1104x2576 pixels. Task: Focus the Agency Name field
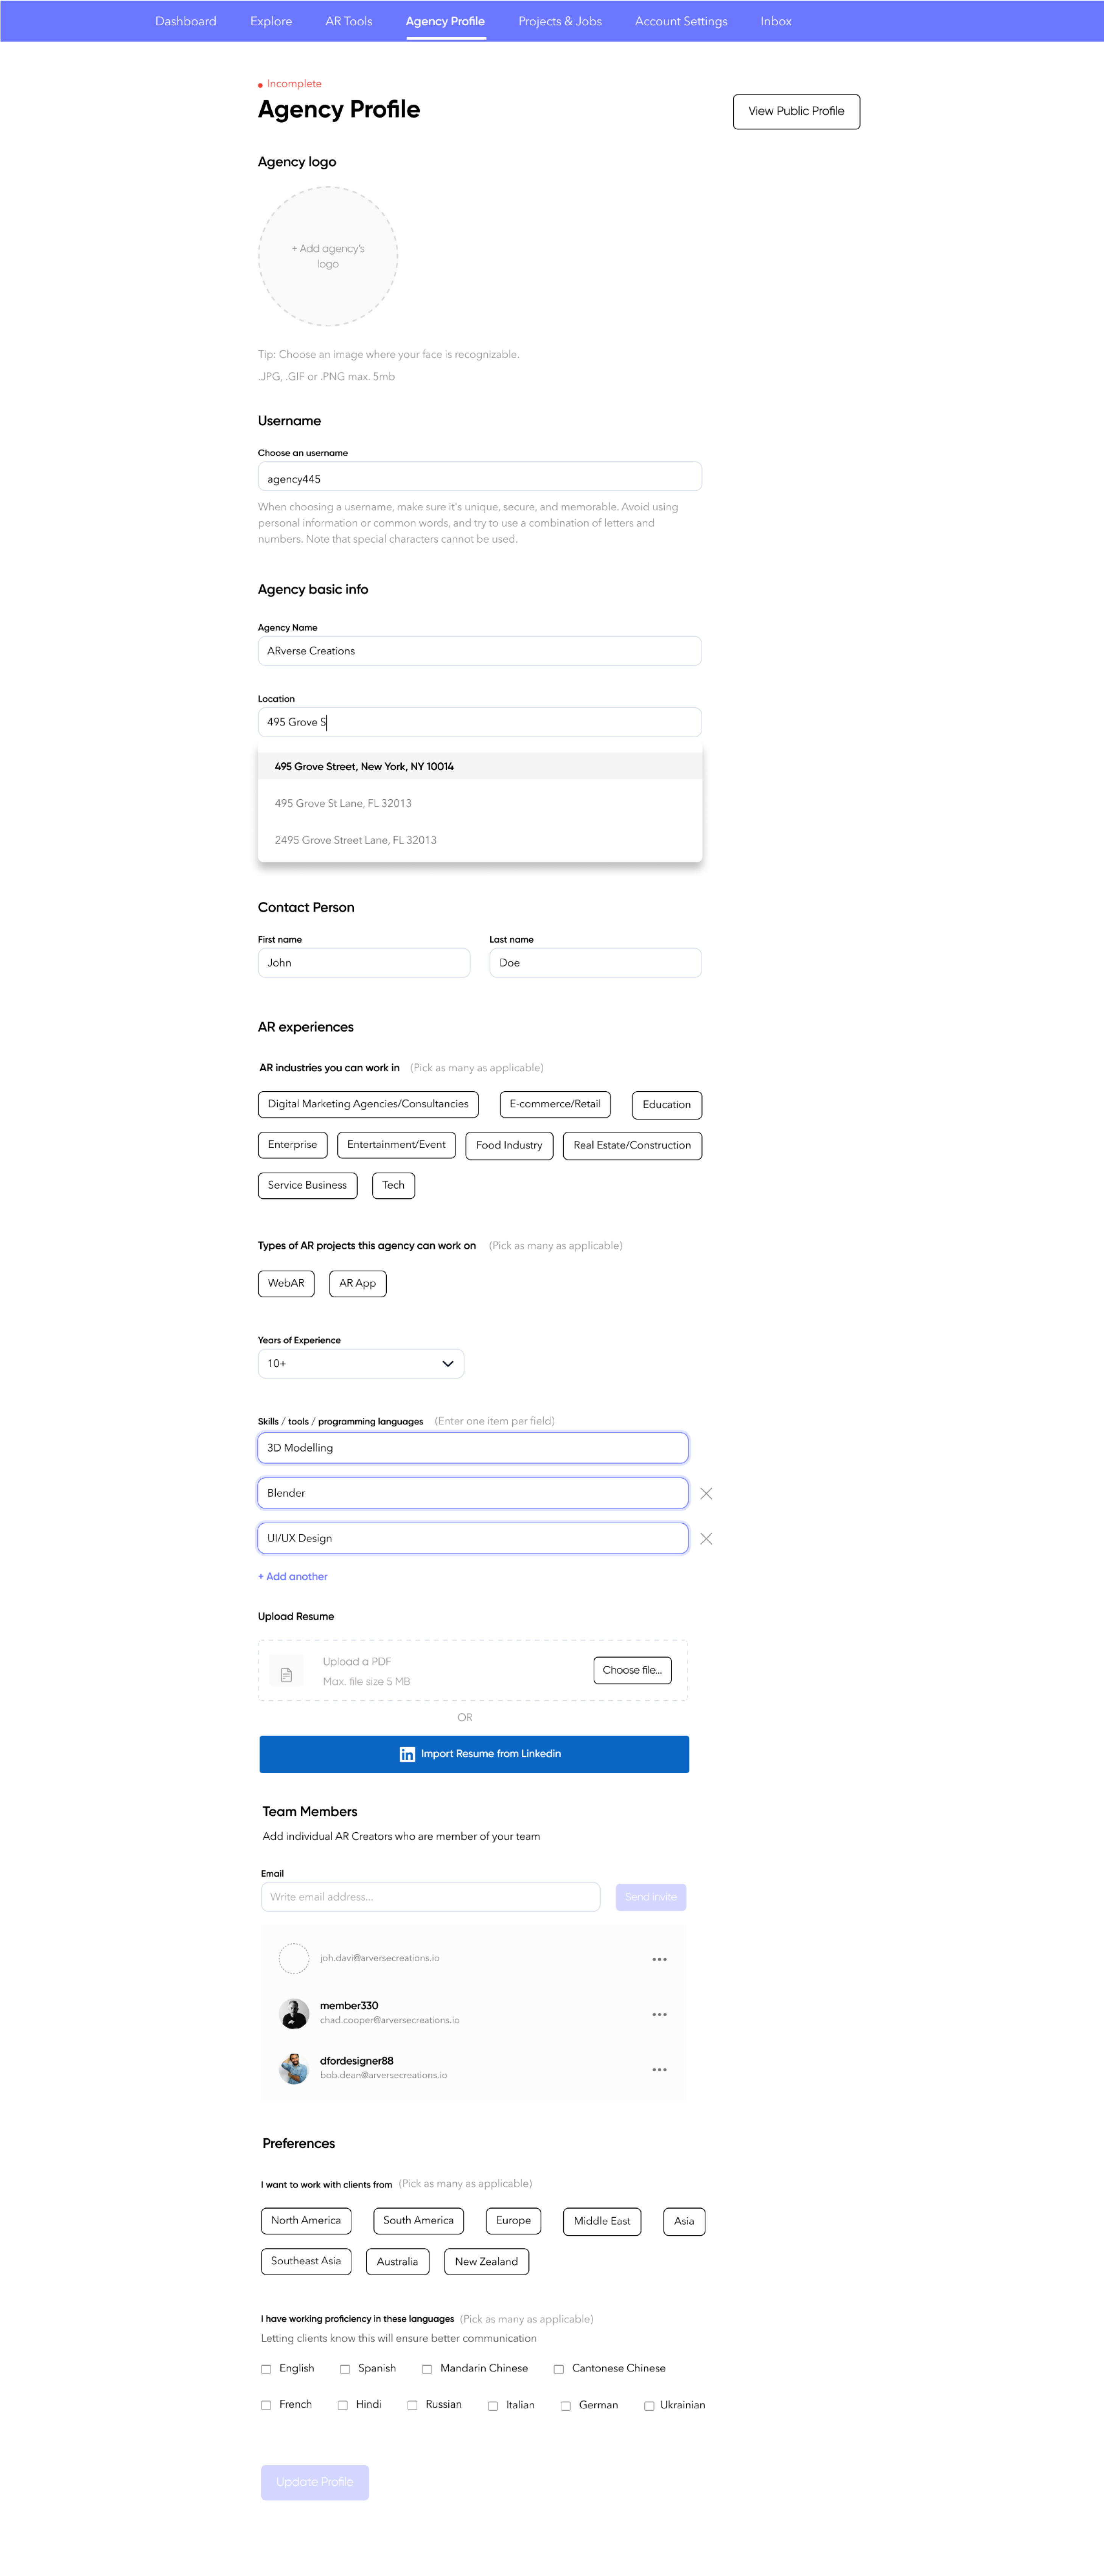[480, 651]
